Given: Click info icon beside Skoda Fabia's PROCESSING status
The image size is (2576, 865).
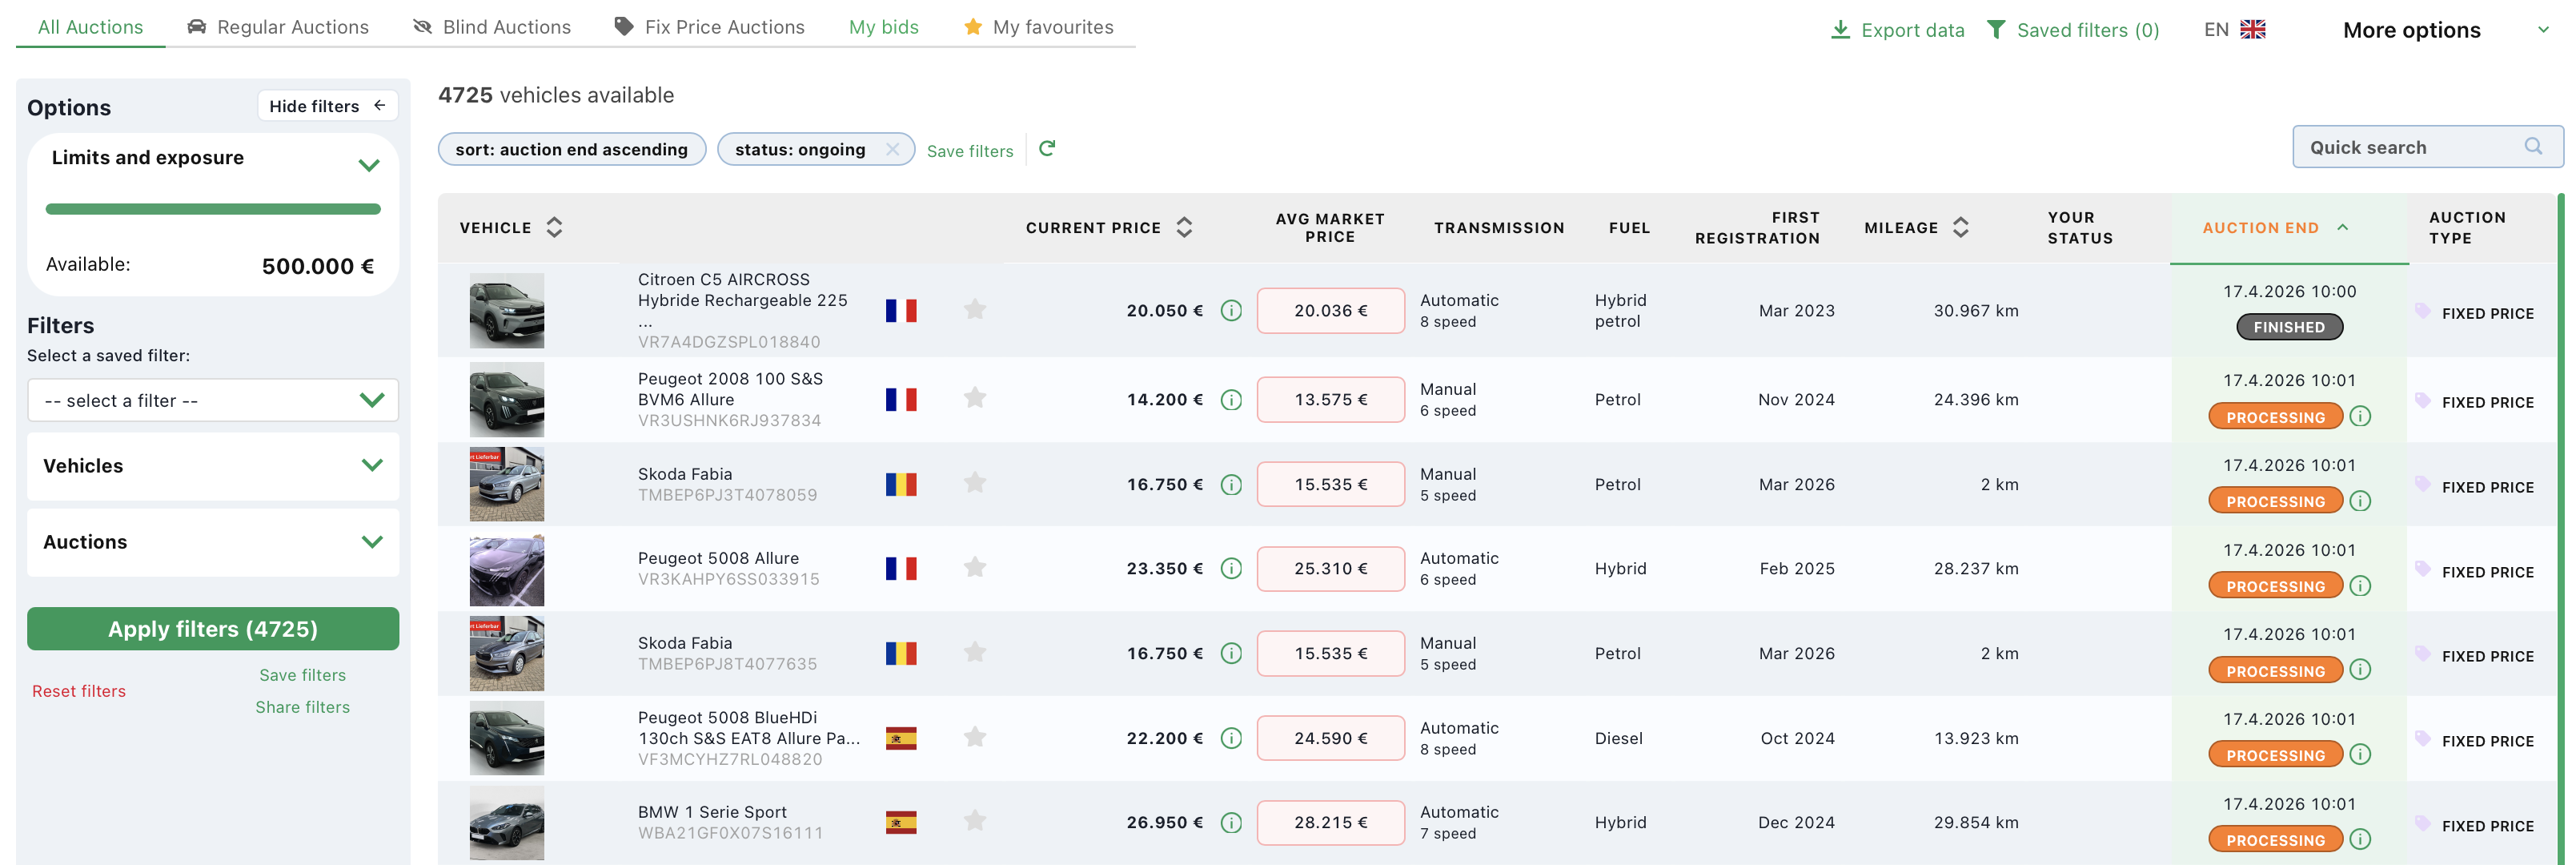Looking at the screenshot, I should pos(2360,501).
